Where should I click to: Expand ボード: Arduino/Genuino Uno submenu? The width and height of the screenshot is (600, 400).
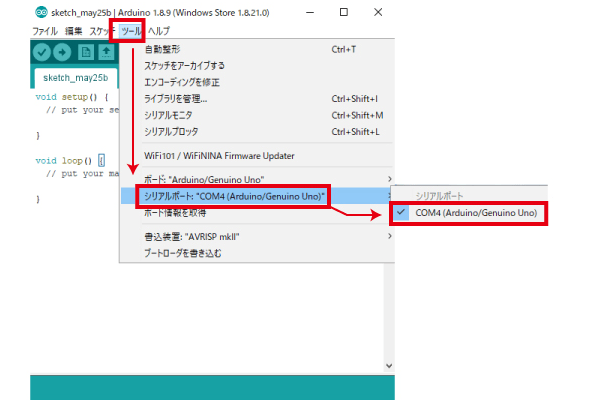(x=257, y=180)
